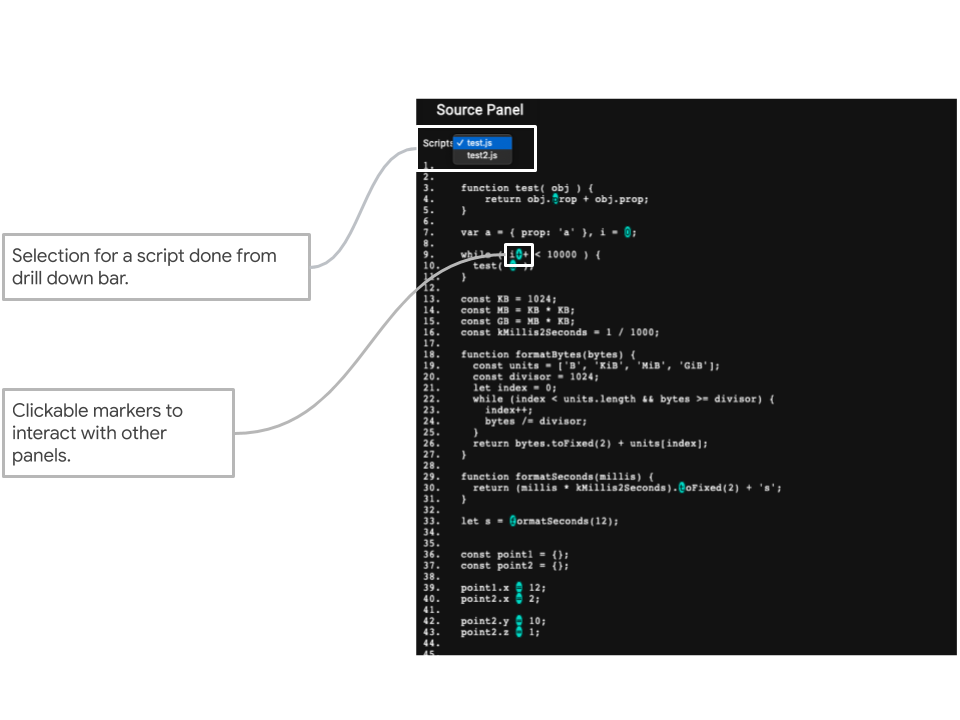This screenshot has width=960, height=720.
Task: Click the marker on point1.x assignment line 39
Action: (x=519, y=587)
